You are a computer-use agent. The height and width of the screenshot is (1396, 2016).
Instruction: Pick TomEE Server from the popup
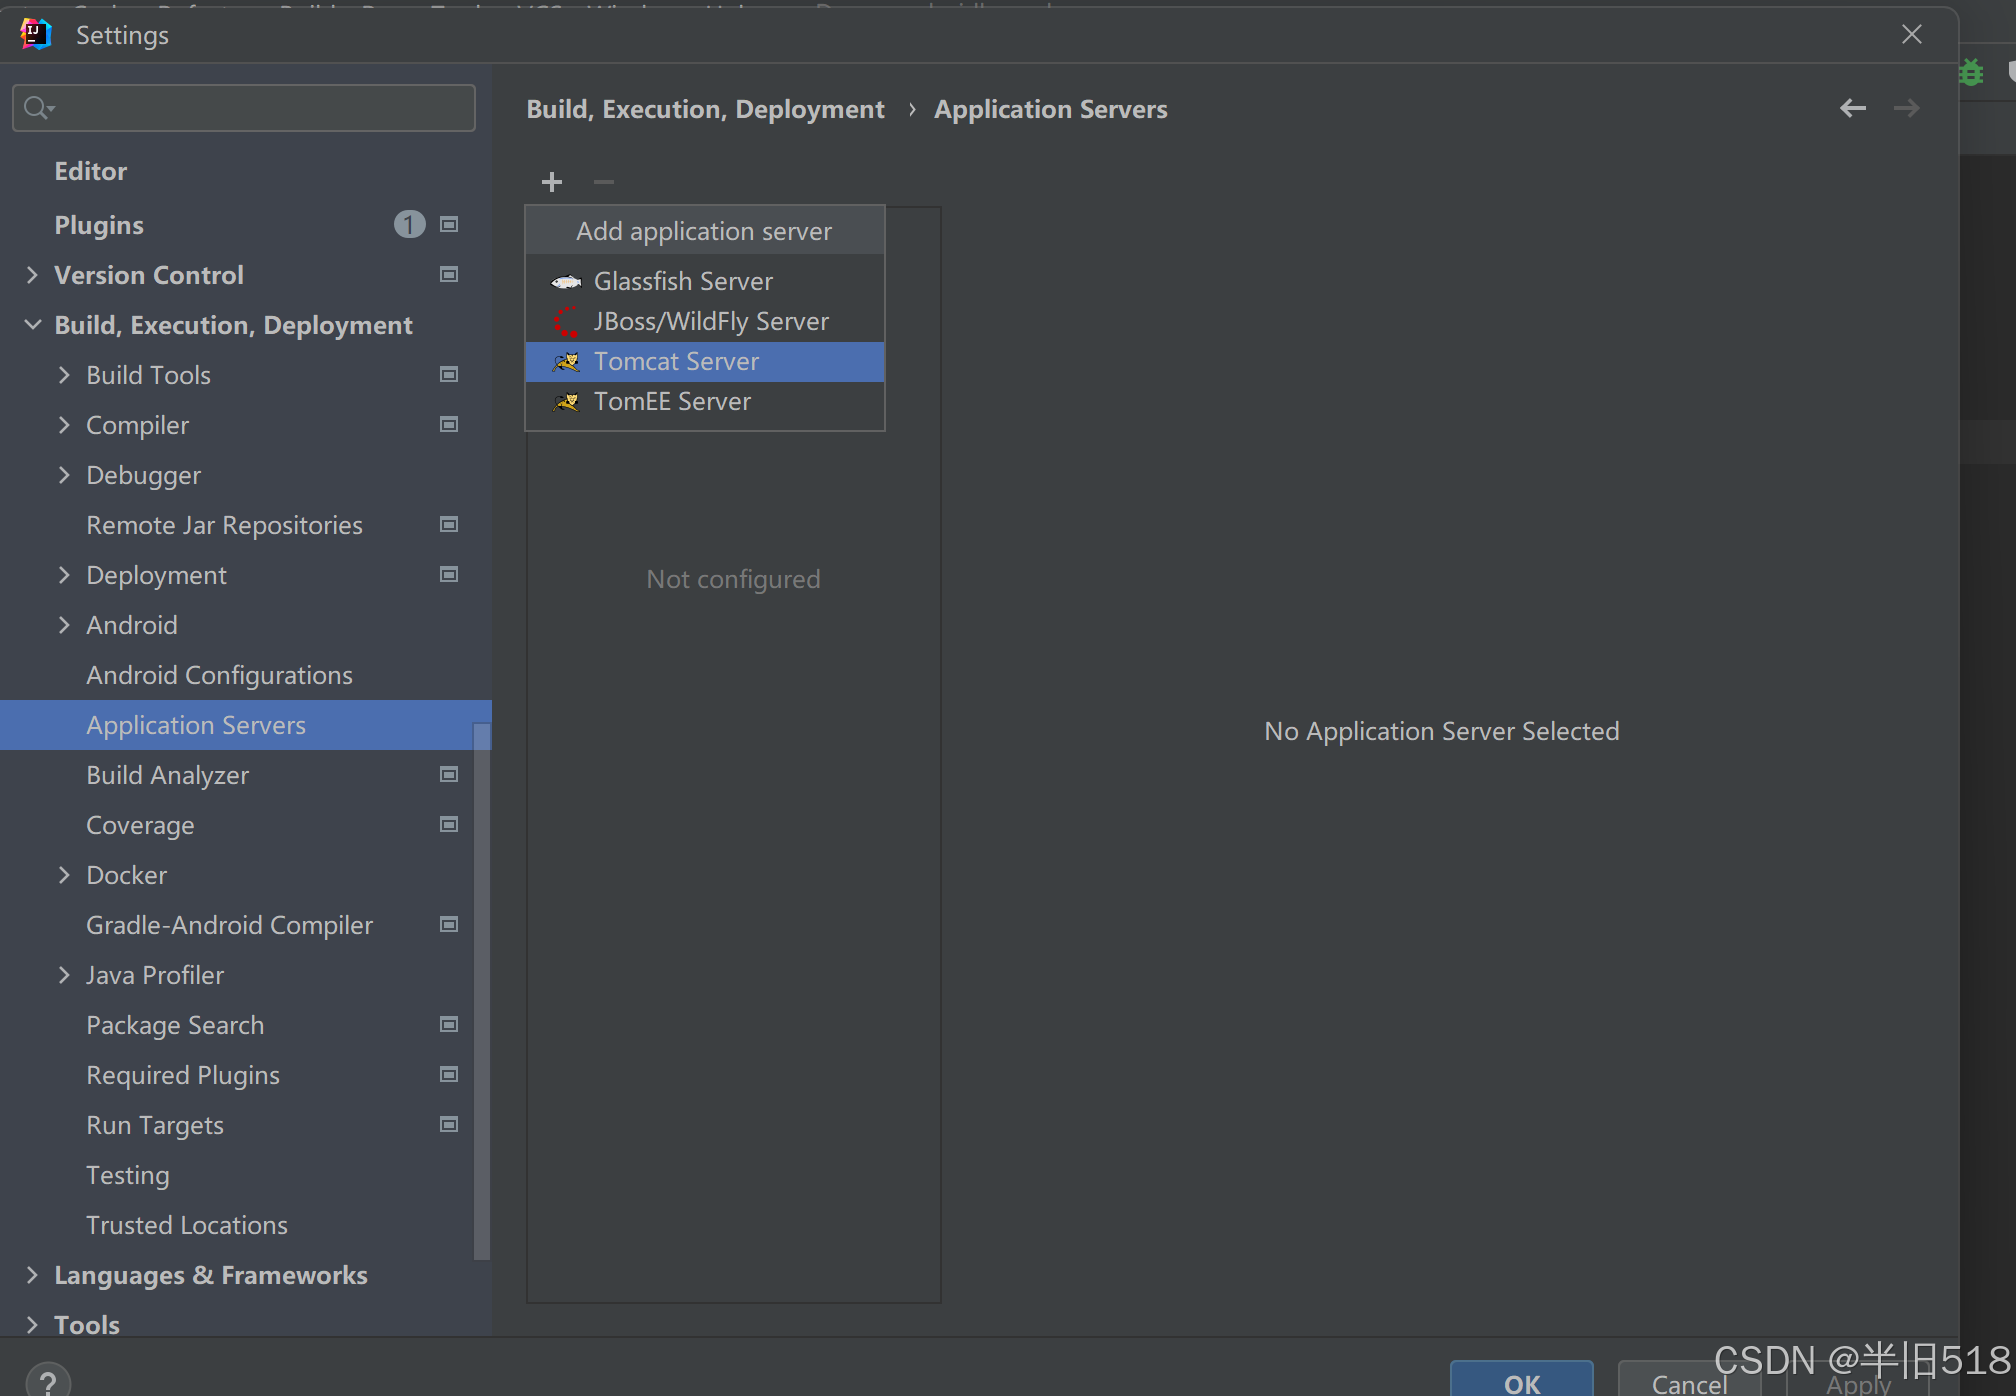click(x=705, y=402)
